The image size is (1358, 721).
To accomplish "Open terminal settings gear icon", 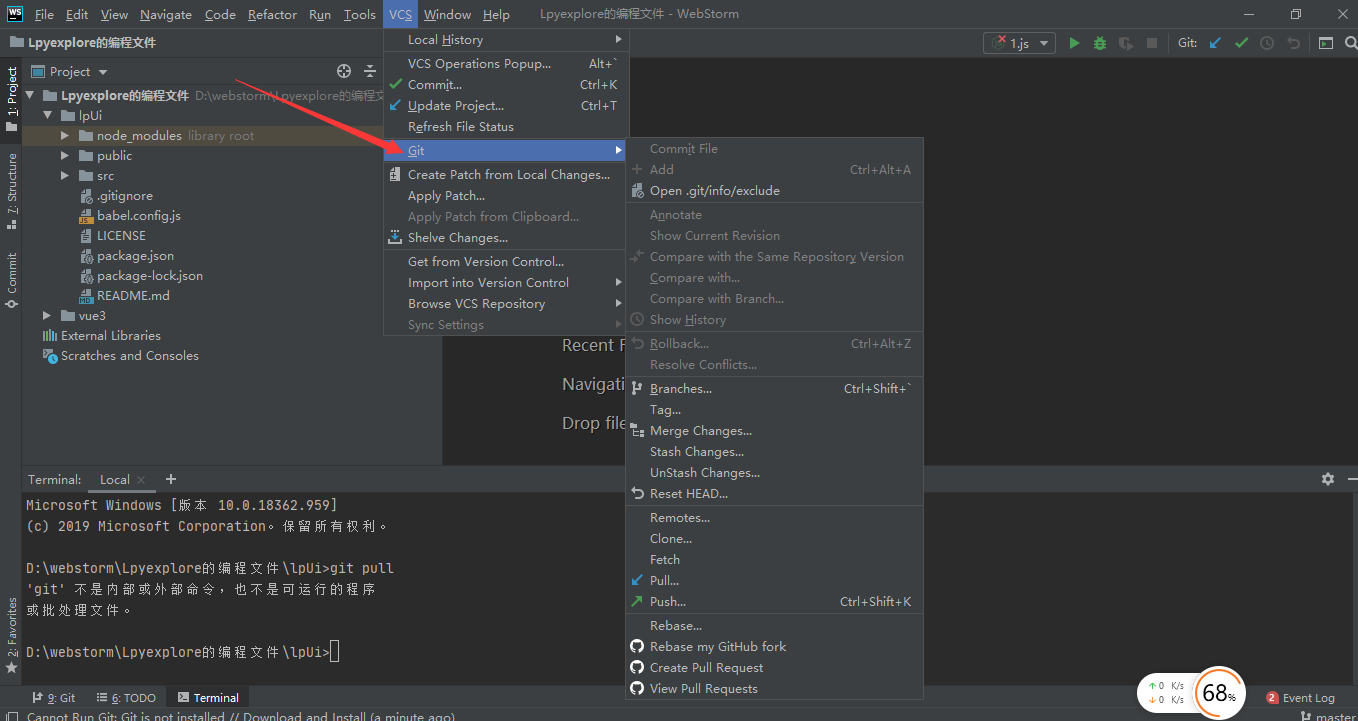I will click(1328, 479).
